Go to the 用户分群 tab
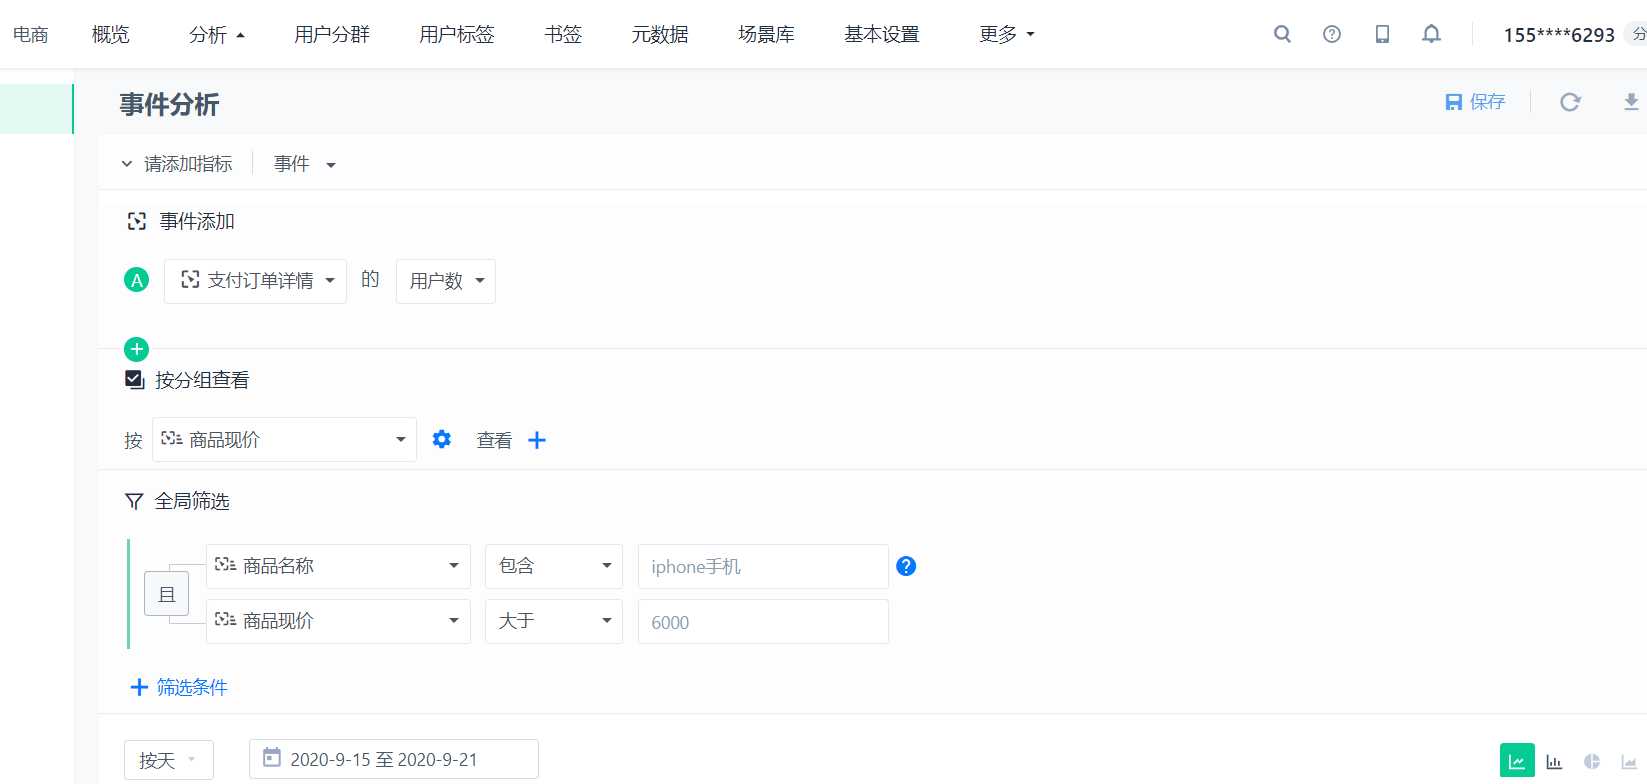 [x=332, y=34]
